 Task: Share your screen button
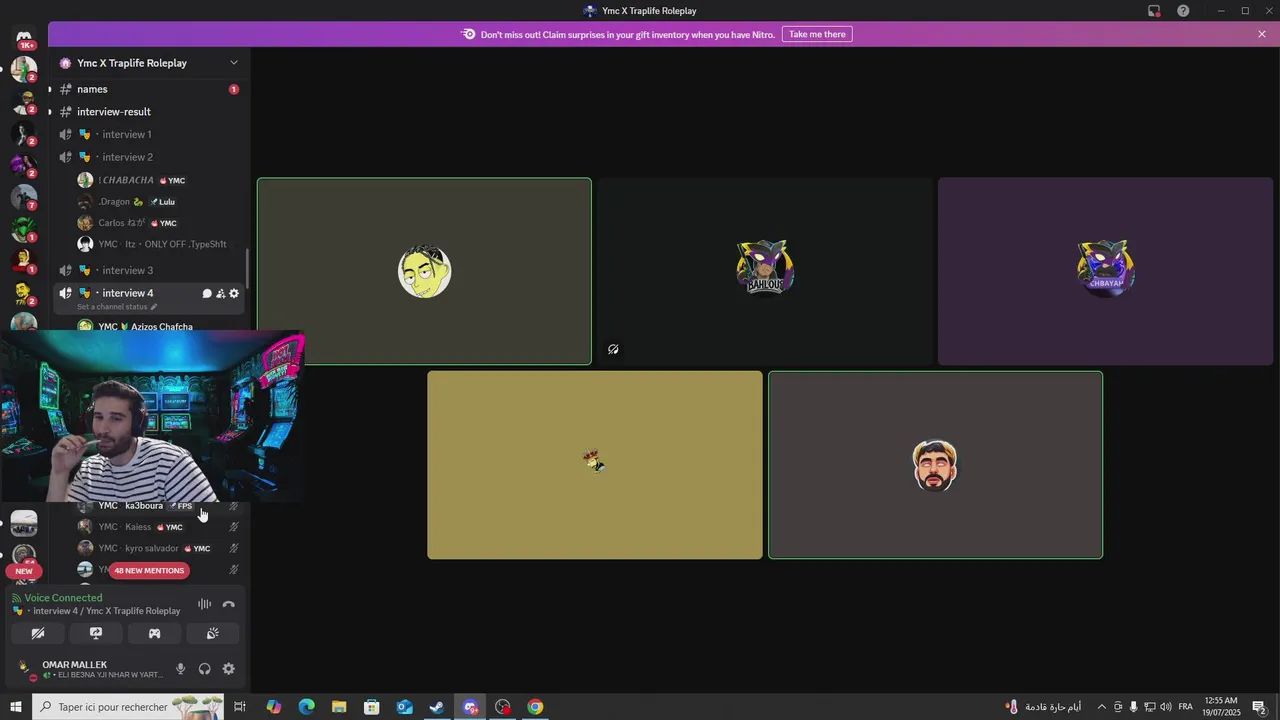click(x=96, y=633)
